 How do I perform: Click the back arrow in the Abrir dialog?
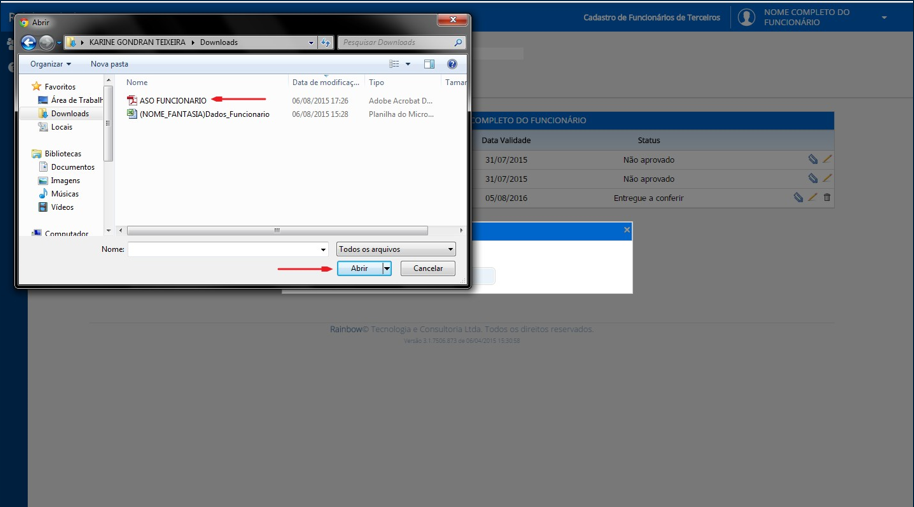[29, 43]
